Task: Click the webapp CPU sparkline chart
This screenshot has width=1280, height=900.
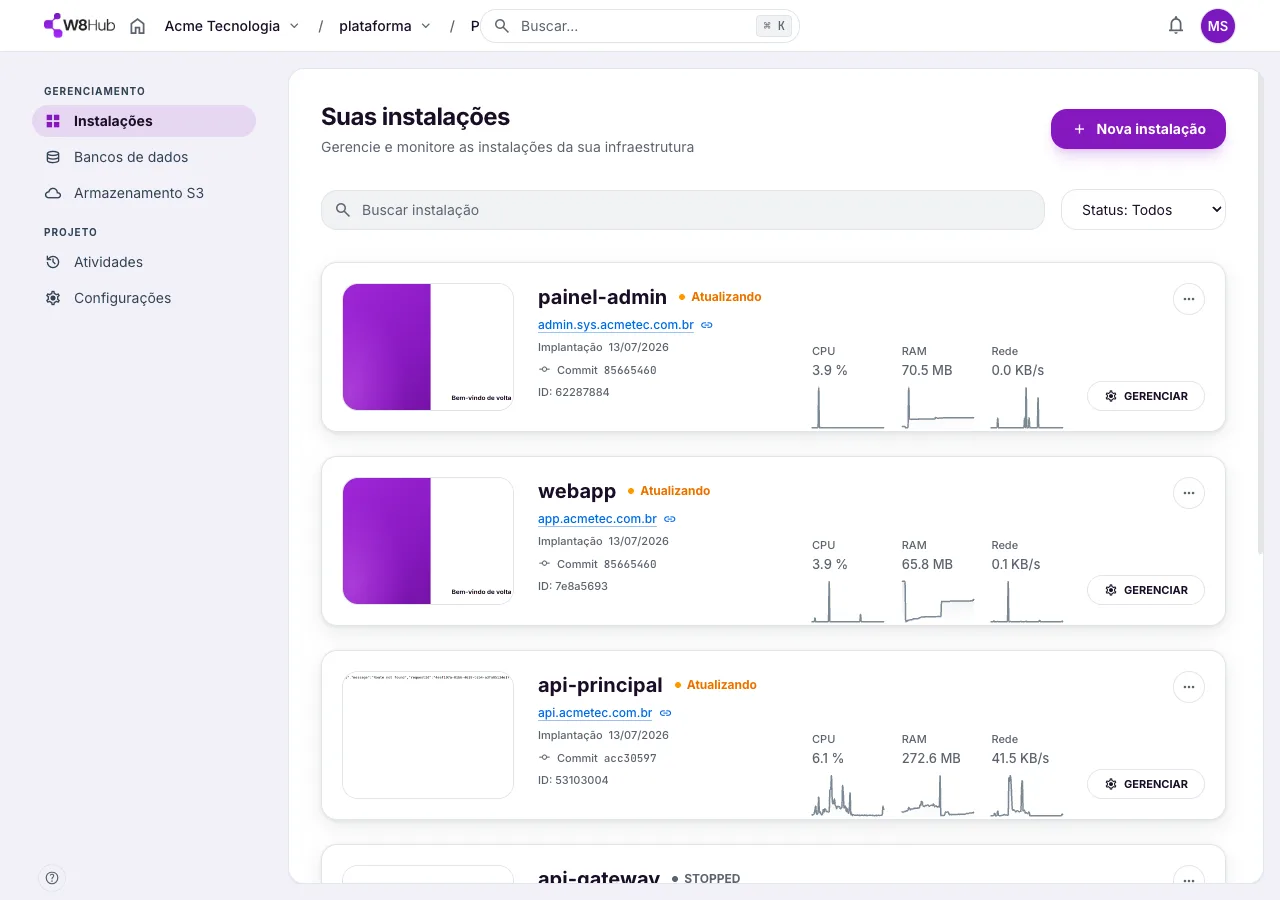Action: pos(848,602)
